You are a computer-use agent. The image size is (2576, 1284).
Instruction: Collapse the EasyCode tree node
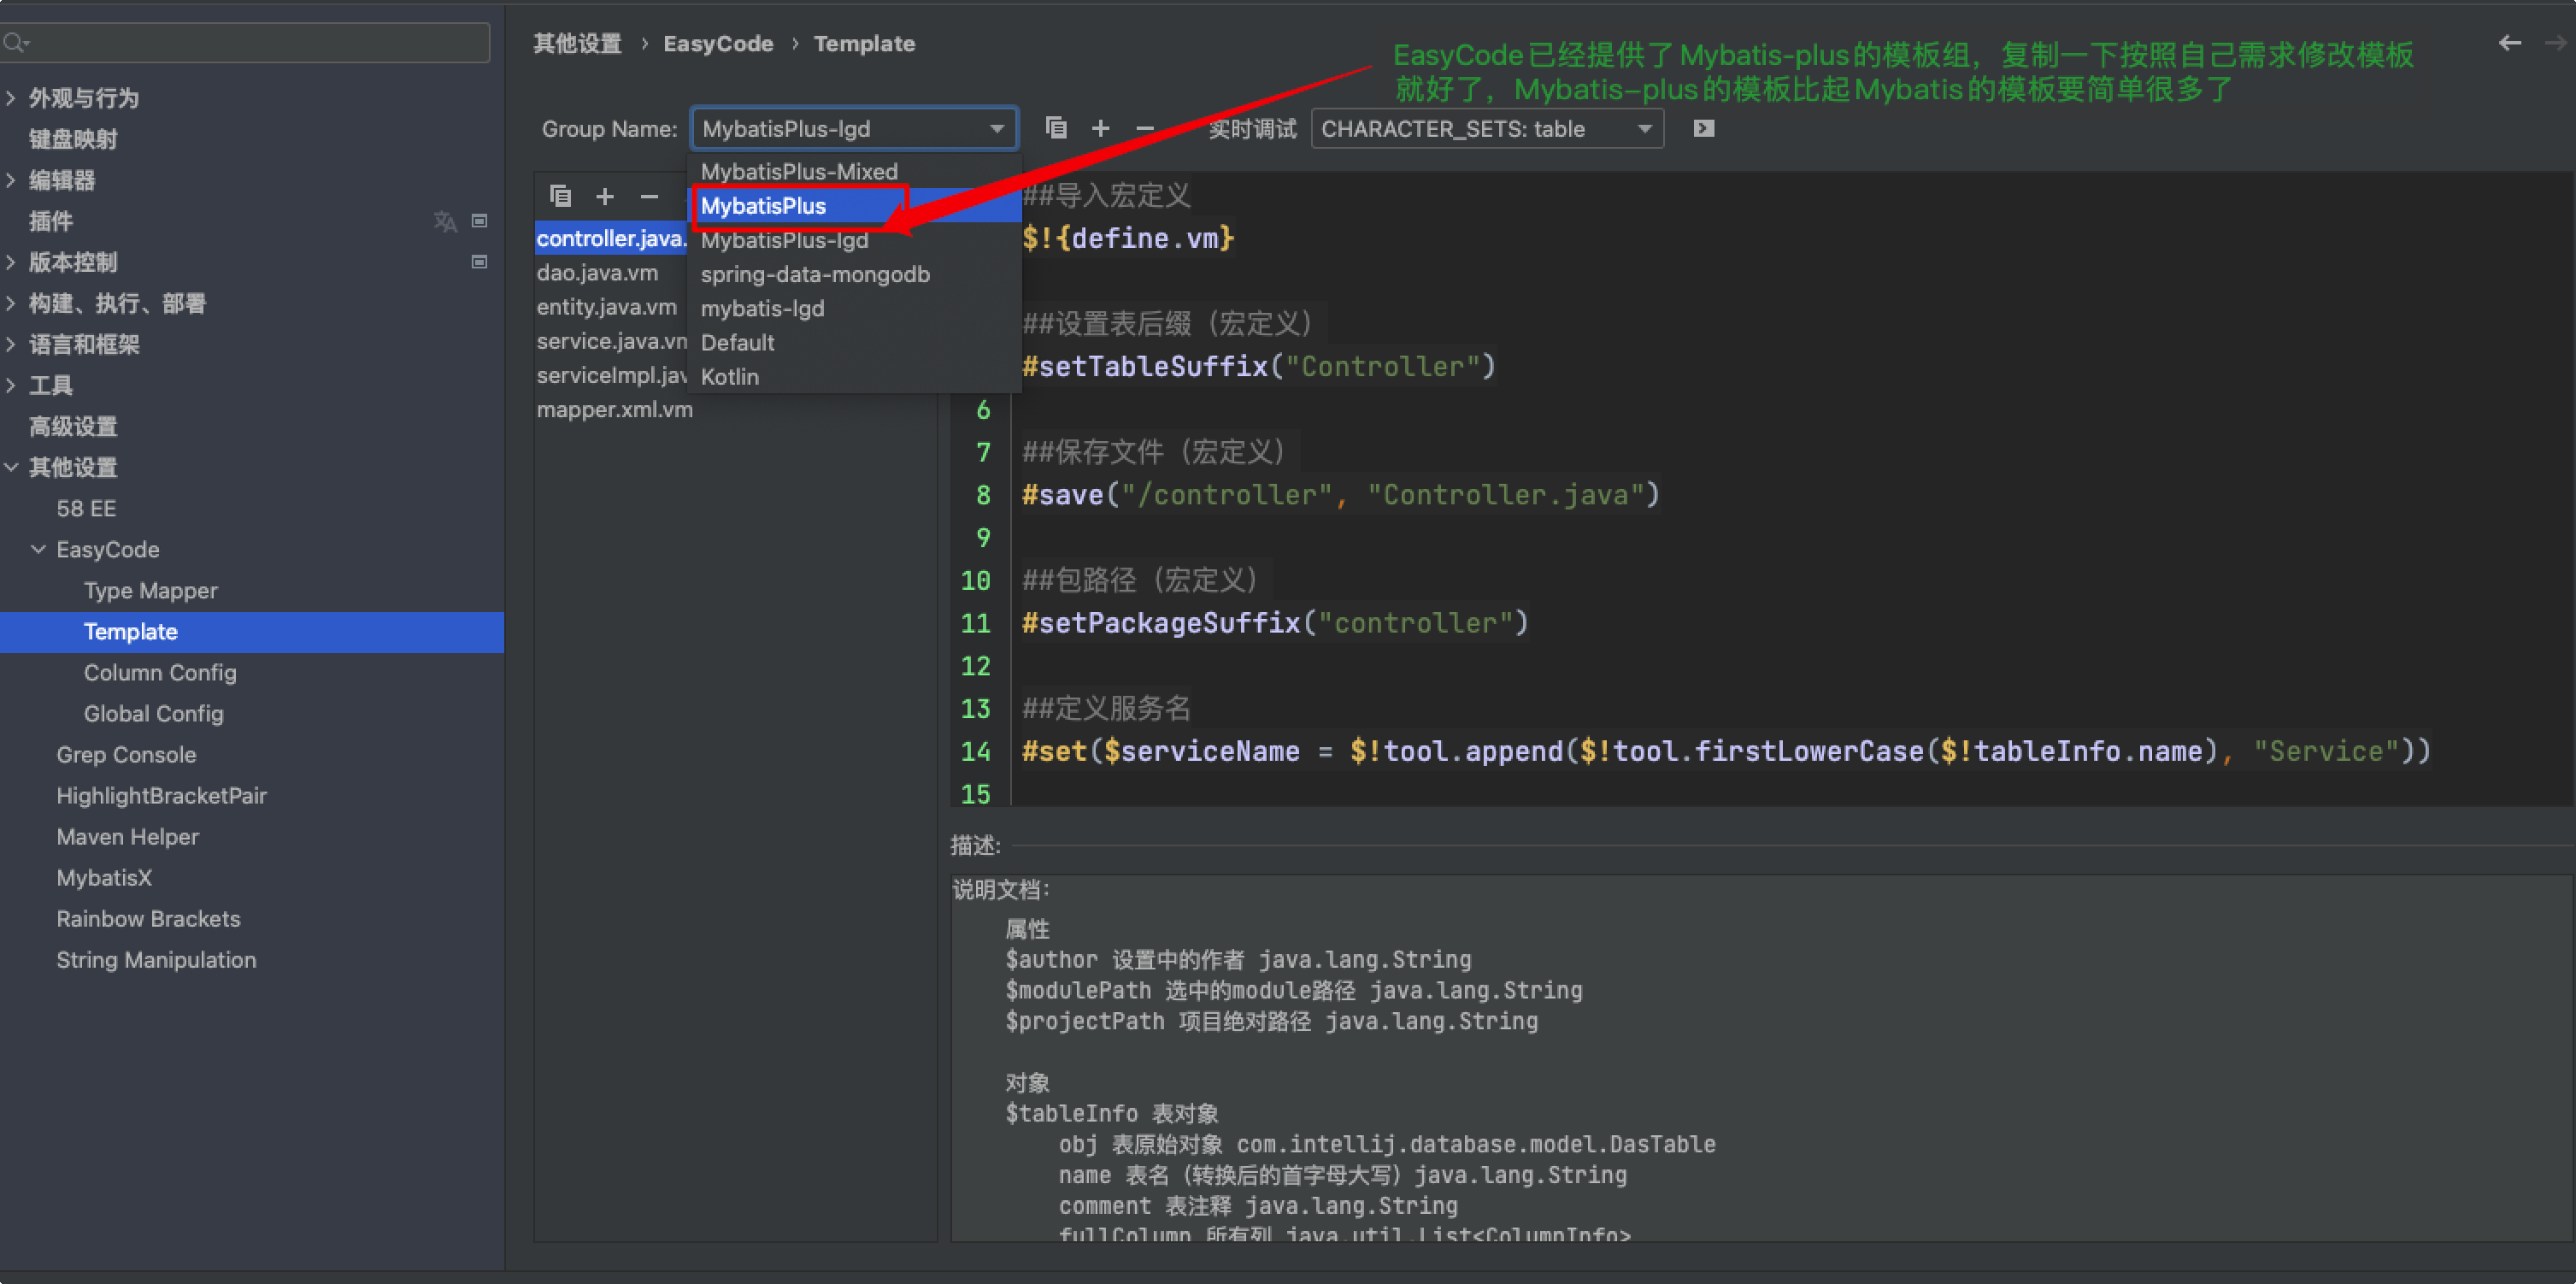(38, 549)
